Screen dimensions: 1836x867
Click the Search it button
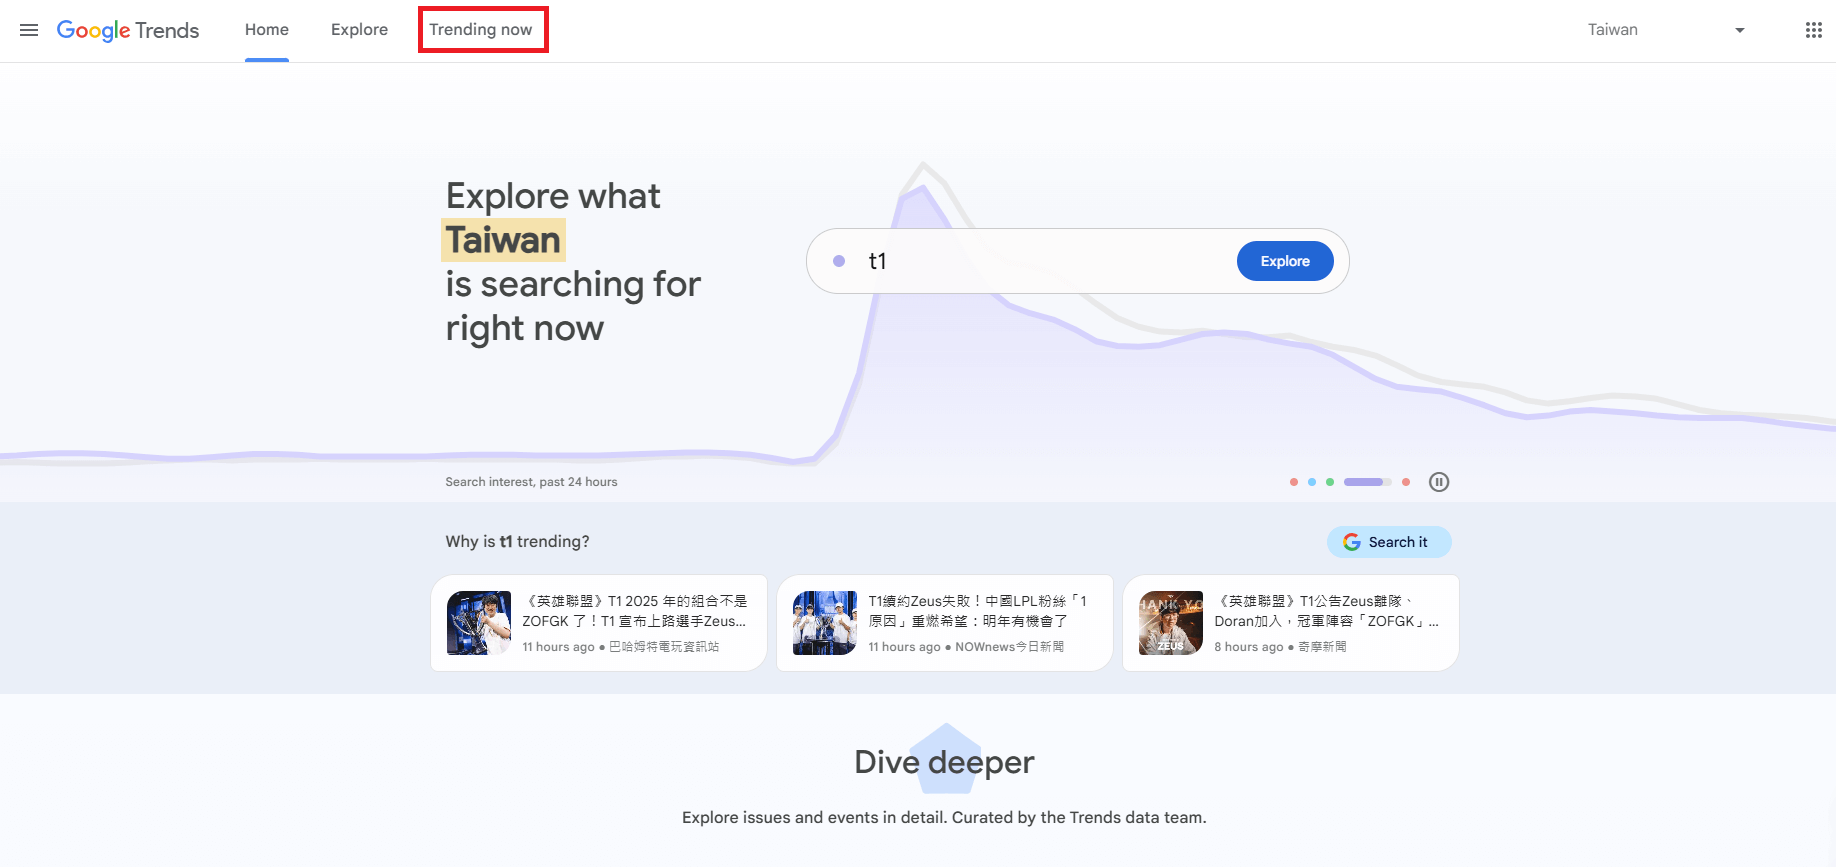tap(1389, 542)
